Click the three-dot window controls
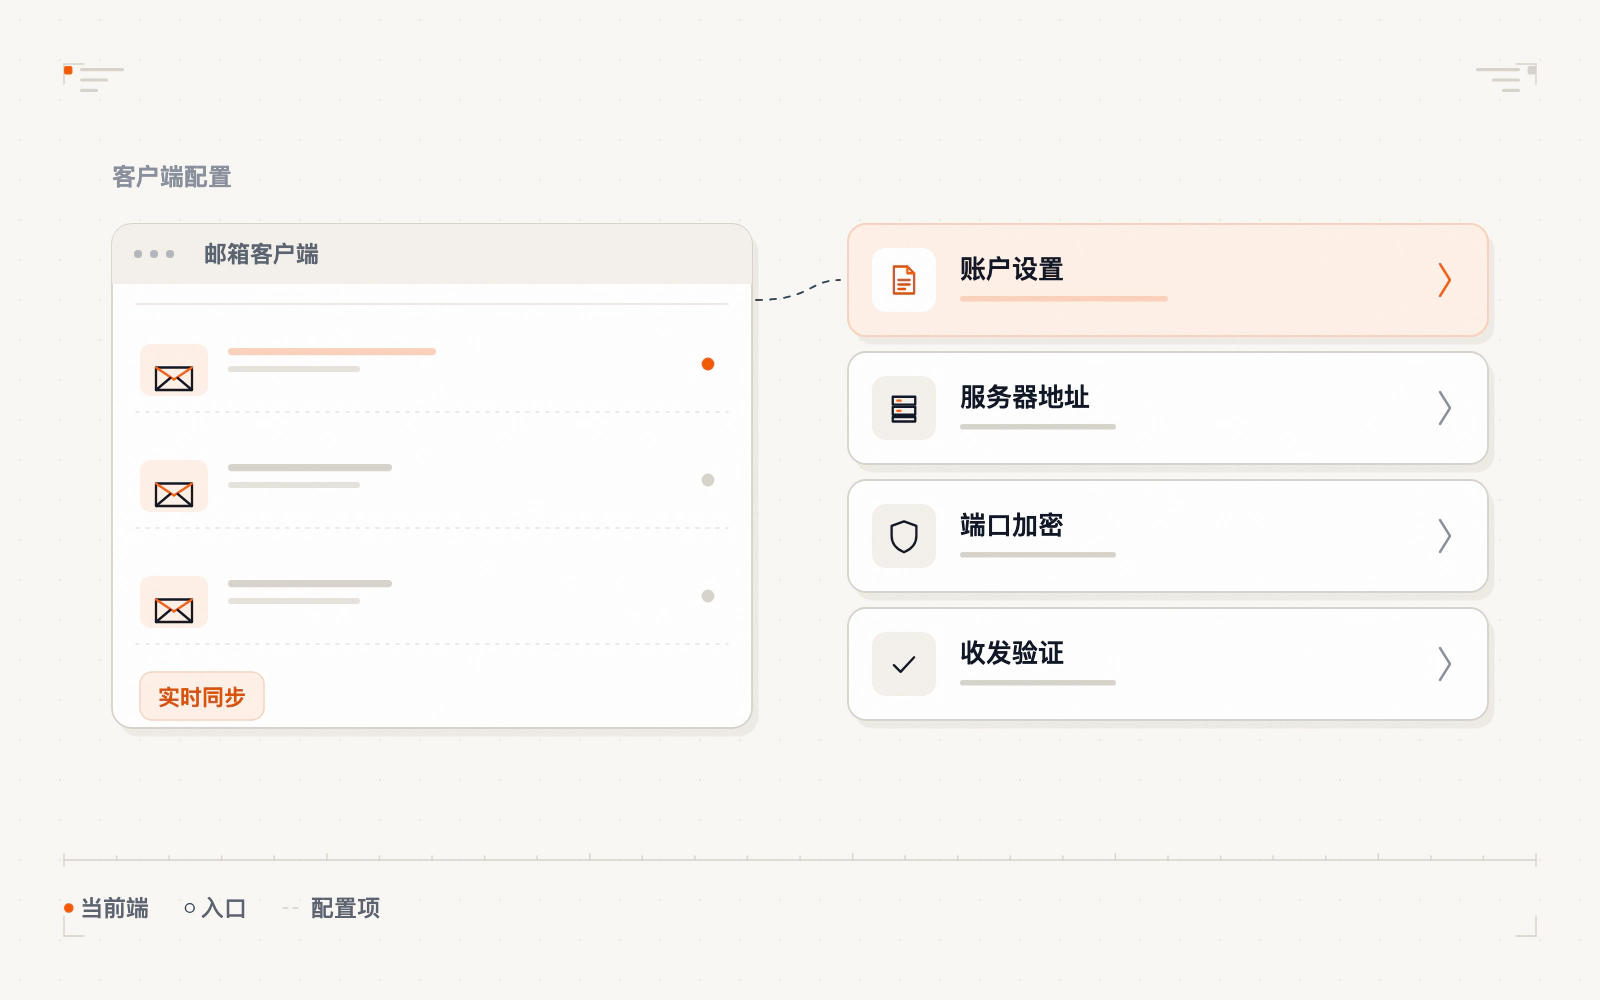The width and height of the screenshot is (1600, 1000). (x=154, y=254)
